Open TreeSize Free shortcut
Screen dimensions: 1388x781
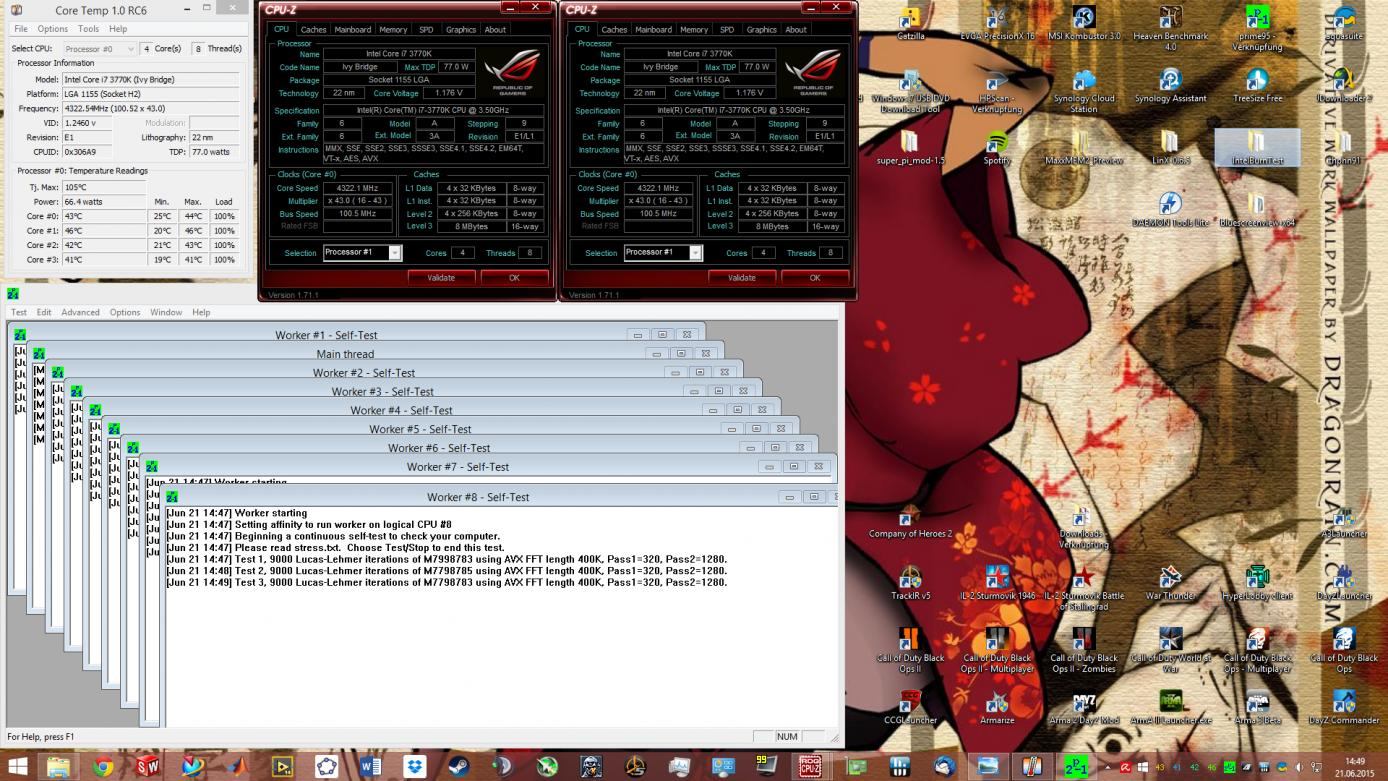coord(1257,86)
